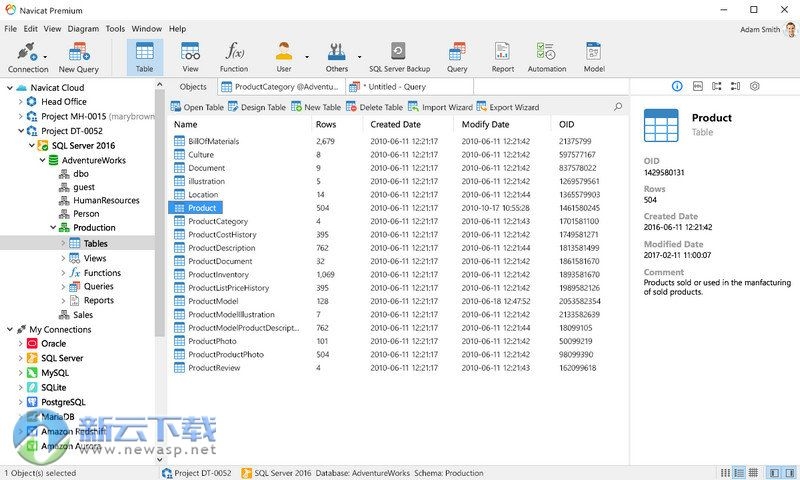Select the Functions node in tree
Image resolution: width=800 pixels, height=480 pixels.
point(102,273)
